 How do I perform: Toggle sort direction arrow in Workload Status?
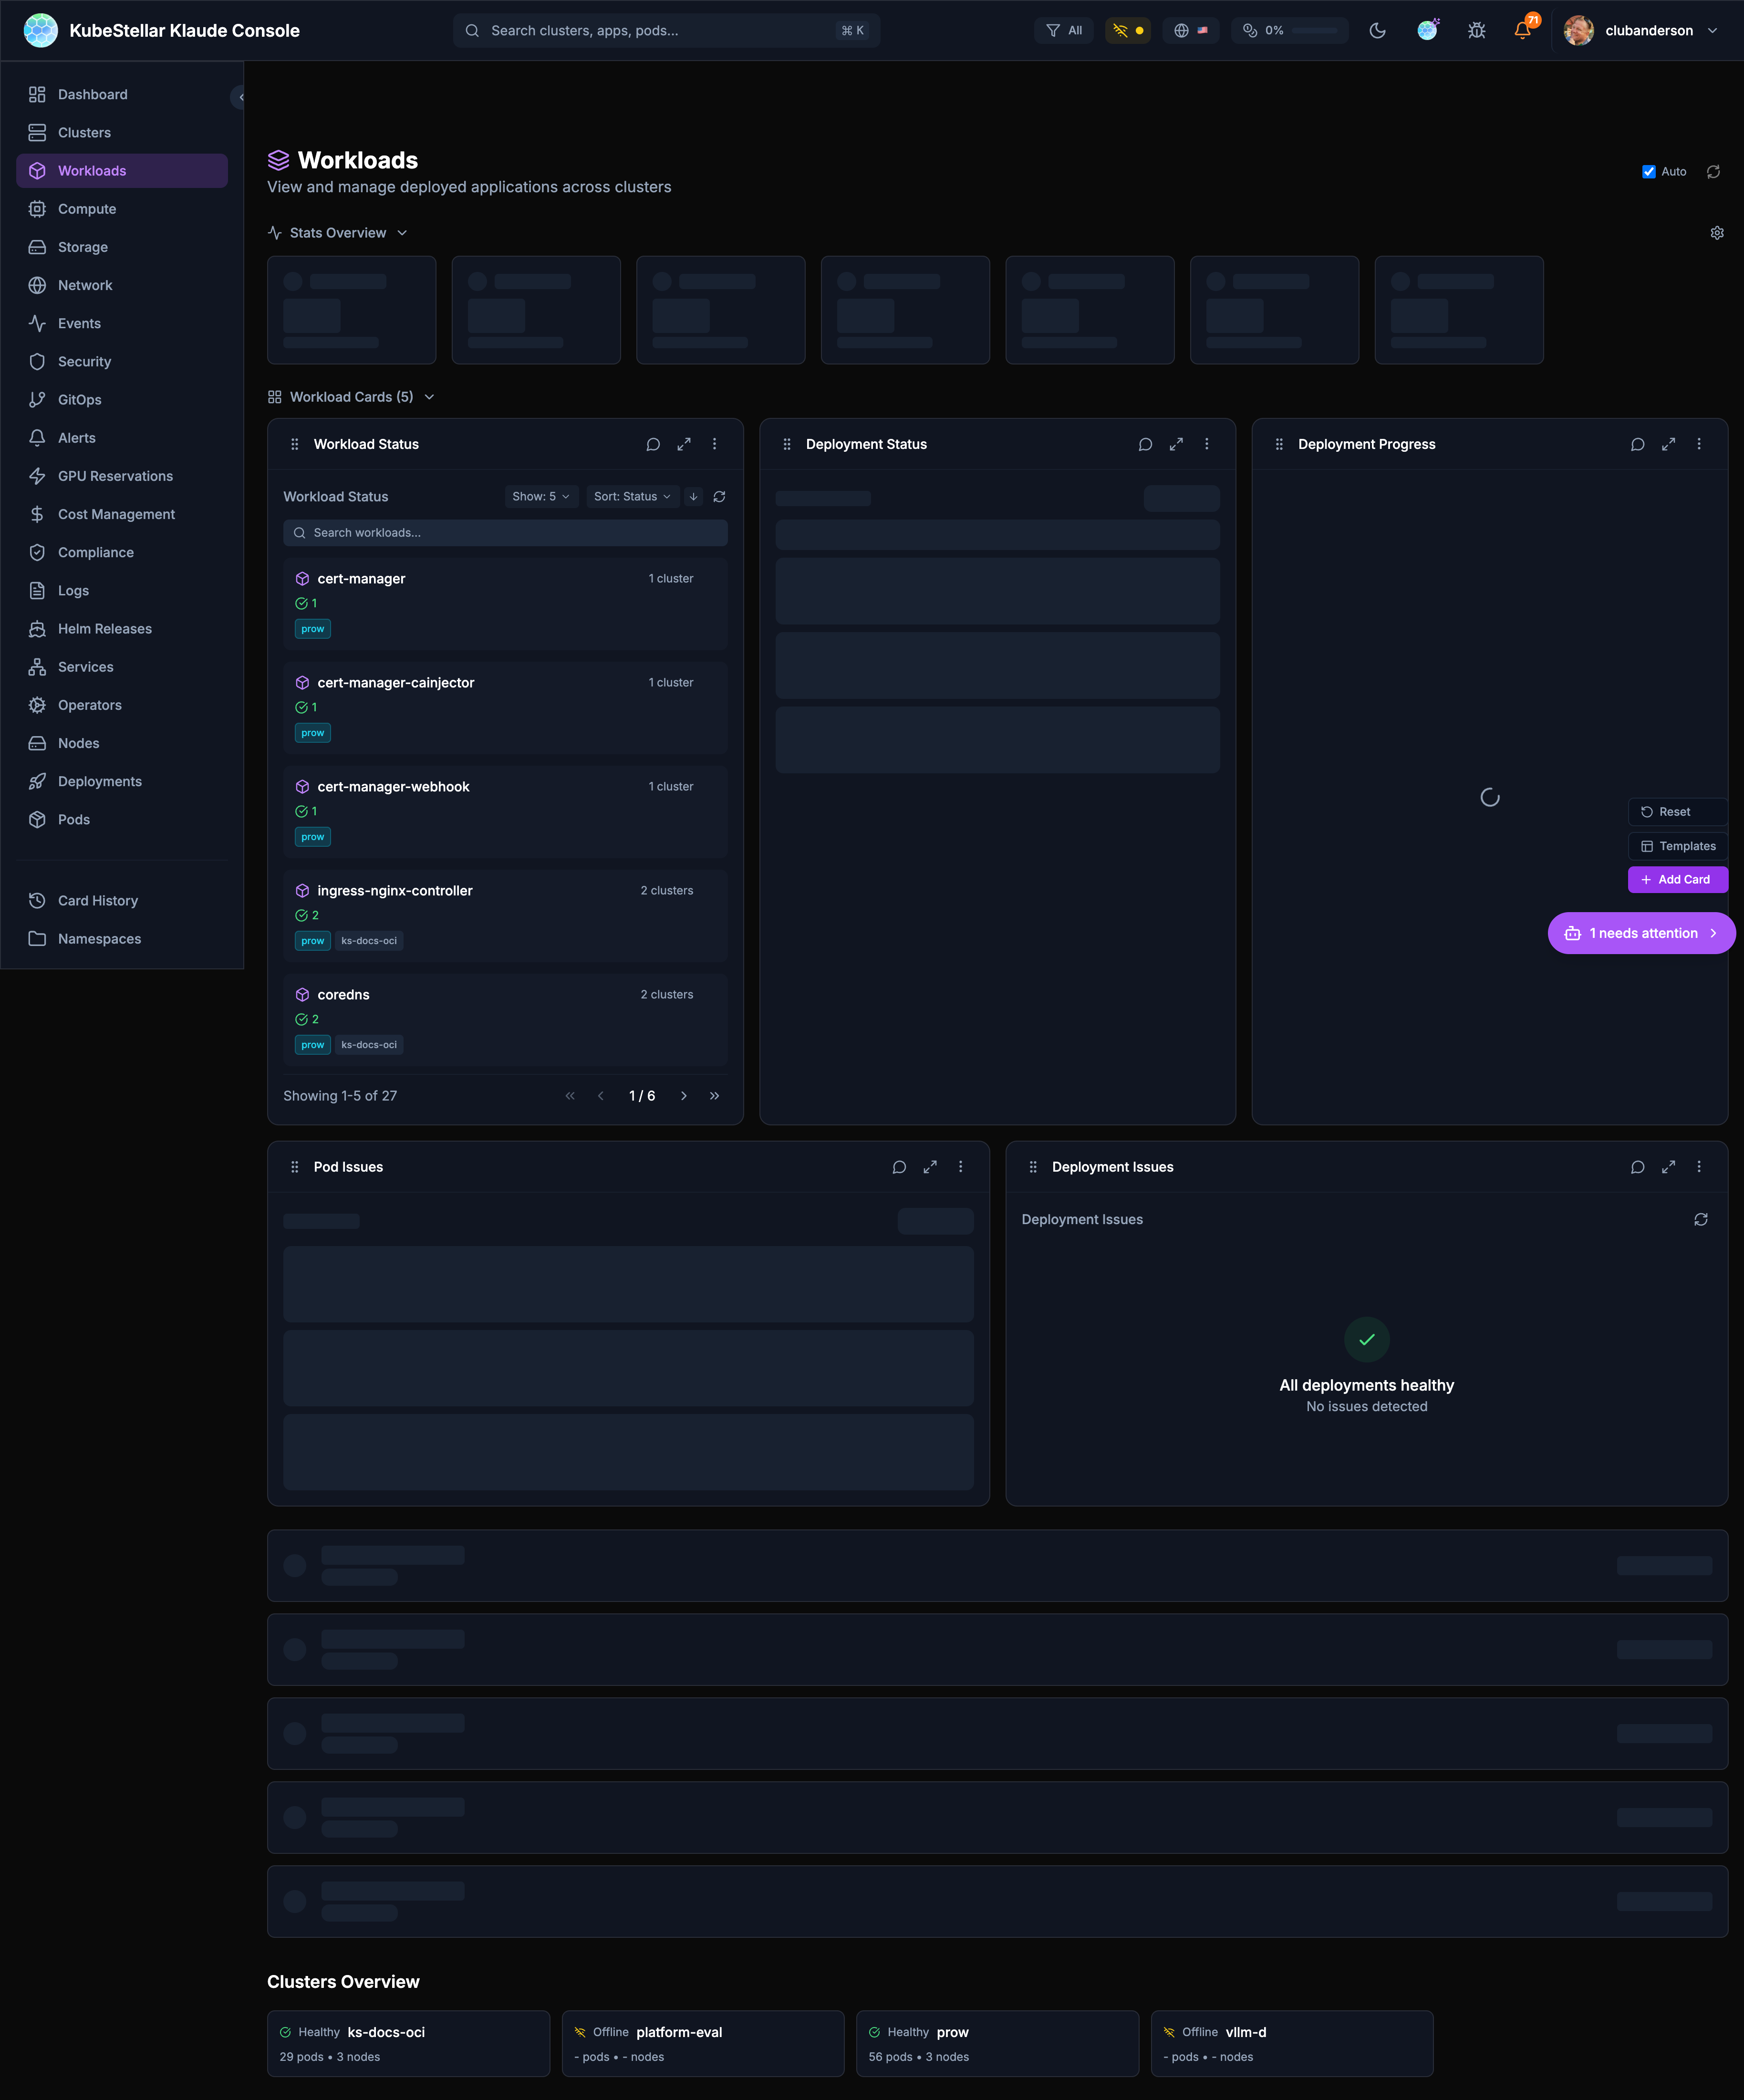point(693,497)
